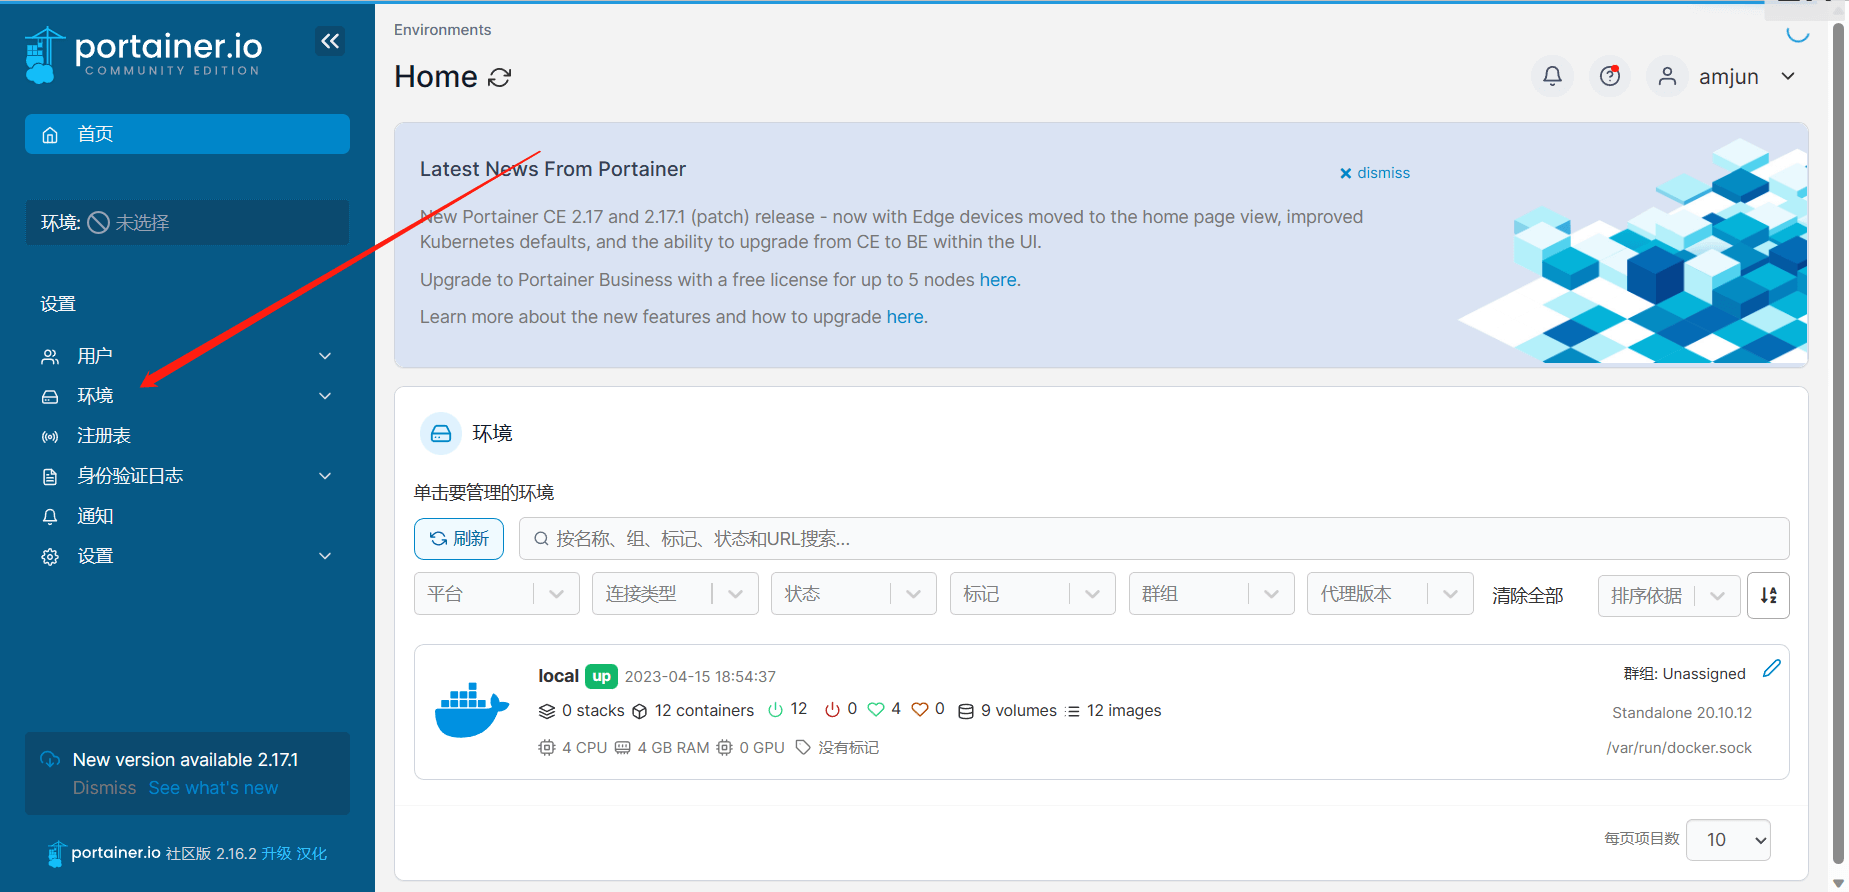Screen dimensions: 1849x892
Task: Click the 环境: 未选择 box
Action: tap(187, 222)
